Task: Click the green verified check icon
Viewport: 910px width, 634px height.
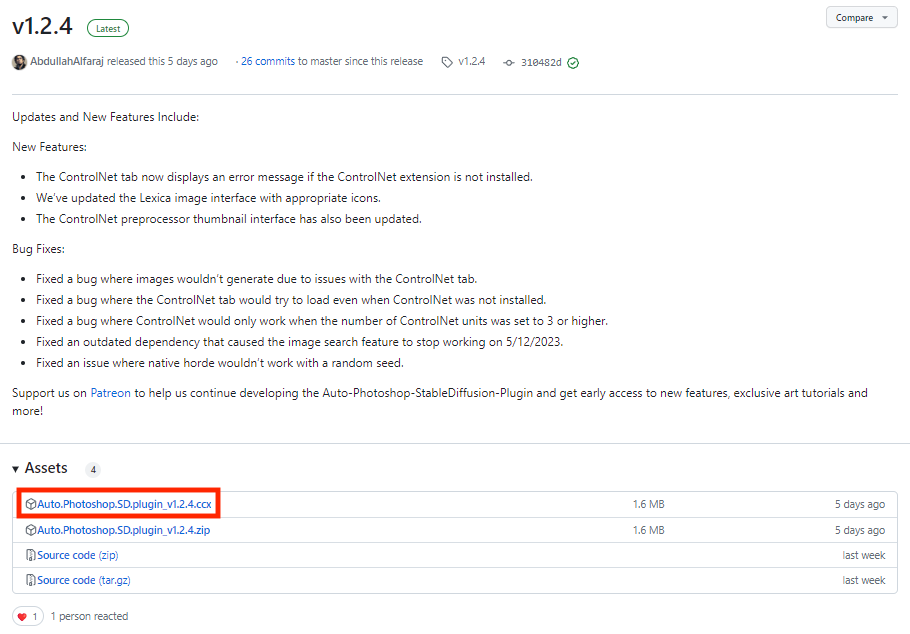Action: click(x=573, y=63)
